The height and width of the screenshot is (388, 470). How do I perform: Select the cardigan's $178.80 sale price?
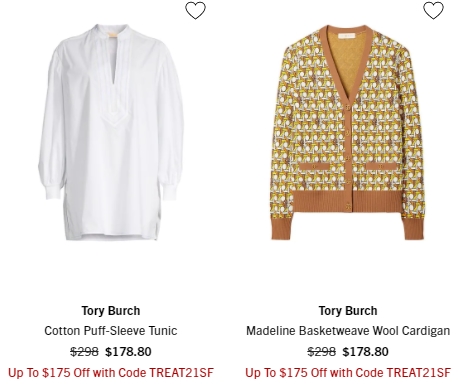tap(366, 352)
